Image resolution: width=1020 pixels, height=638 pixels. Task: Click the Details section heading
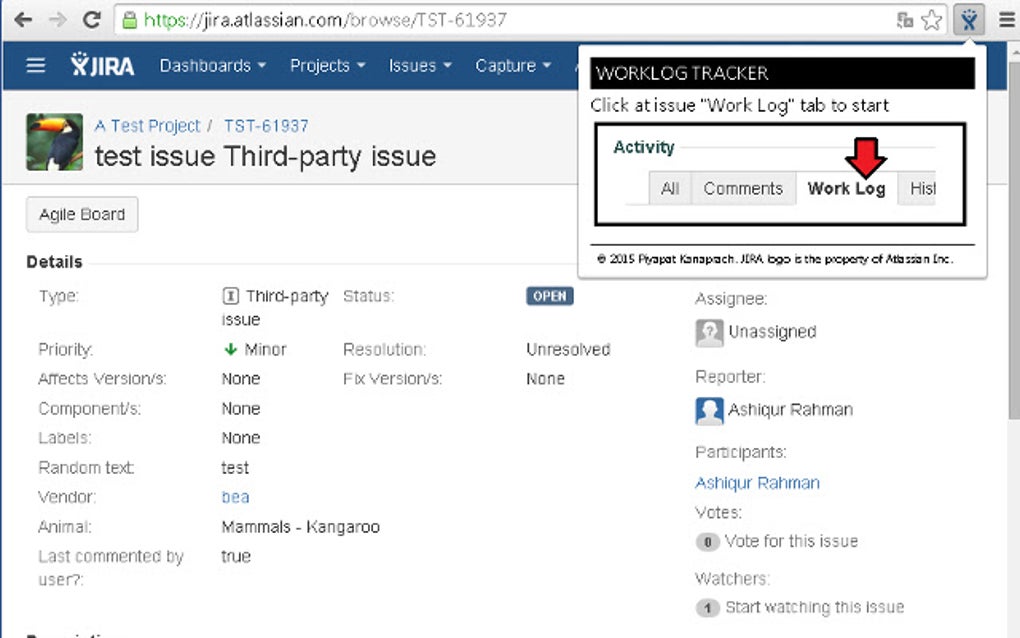click(x=55, y=262)
